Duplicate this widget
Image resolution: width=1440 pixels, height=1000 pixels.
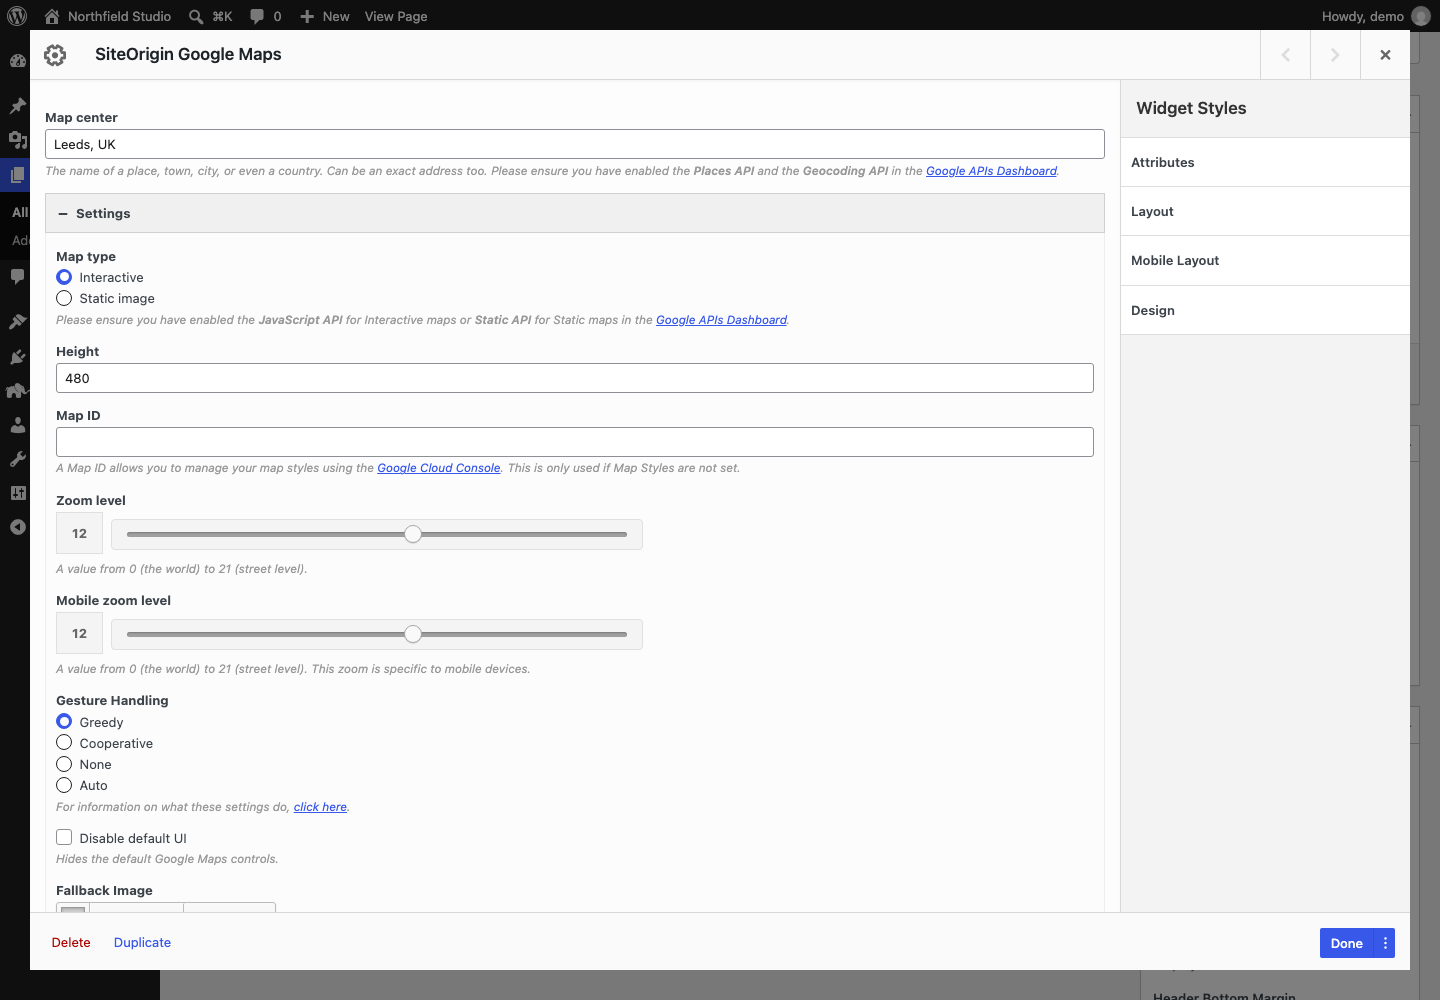pyautogui.click(x=142, y=942)
